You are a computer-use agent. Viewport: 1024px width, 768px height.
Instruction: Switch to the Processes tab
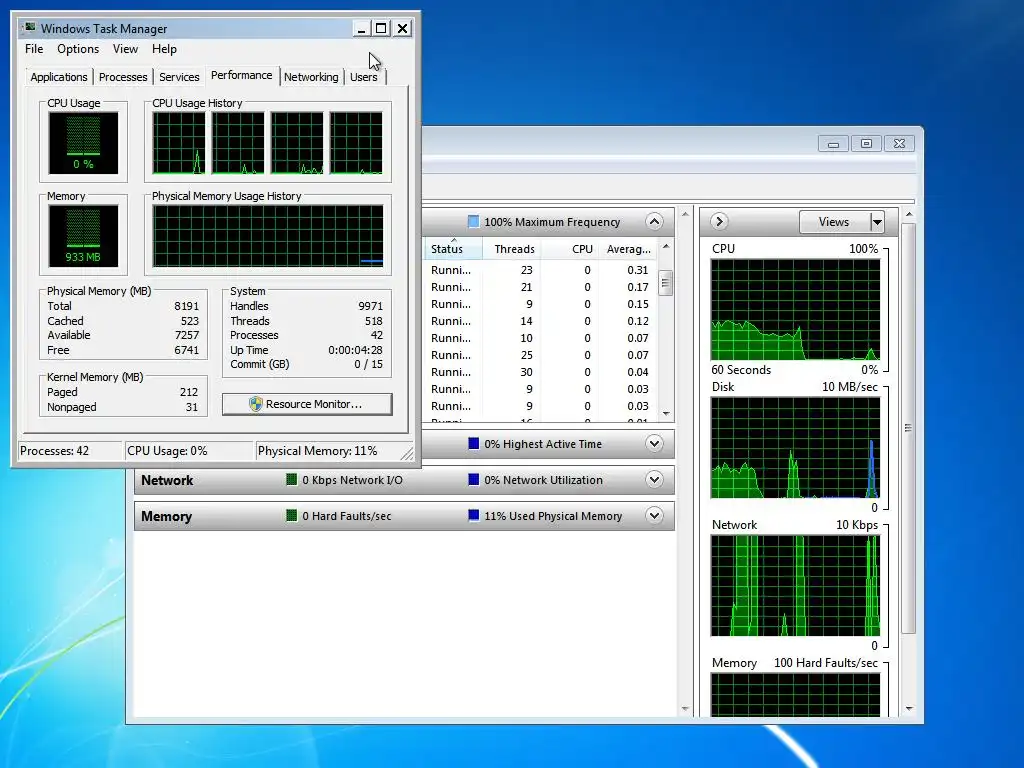(x=123, y=77)
